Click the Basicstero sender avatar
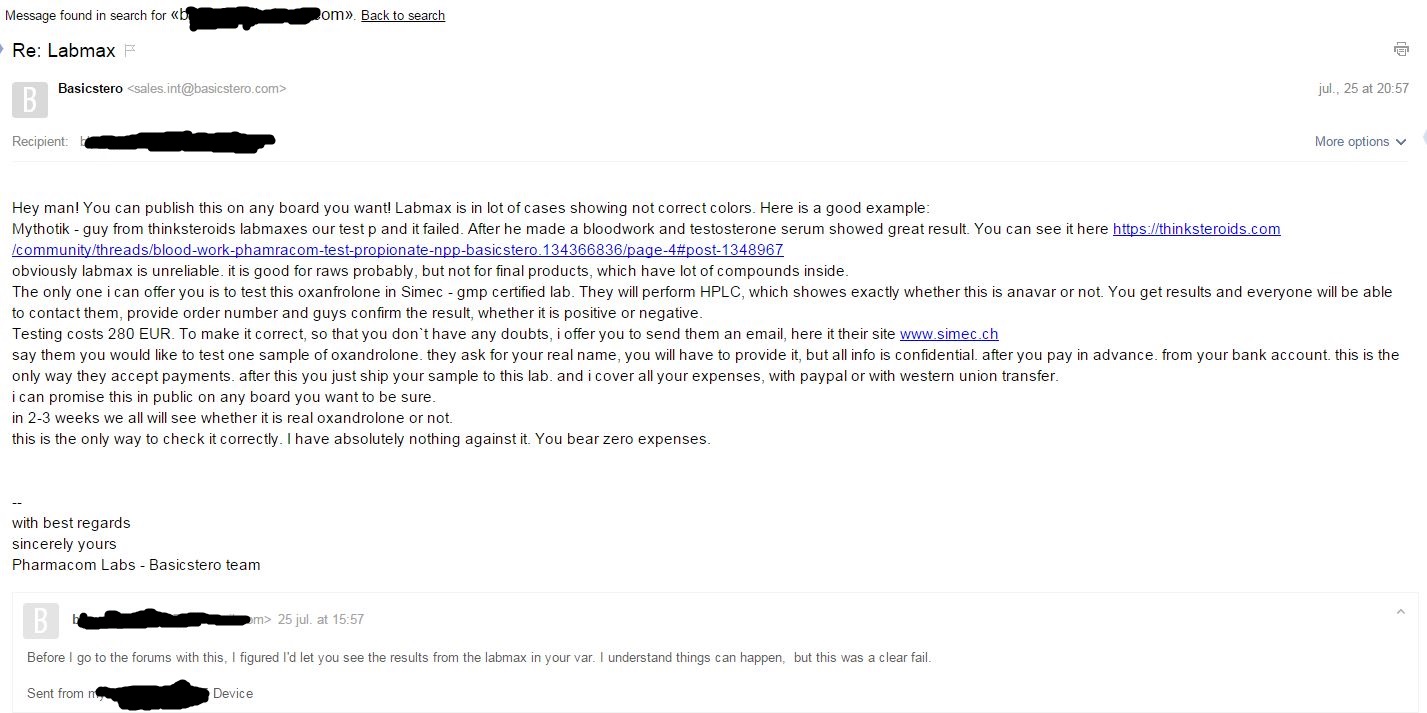The width and height of the screenshot is (1427, 713). point(30,100)
